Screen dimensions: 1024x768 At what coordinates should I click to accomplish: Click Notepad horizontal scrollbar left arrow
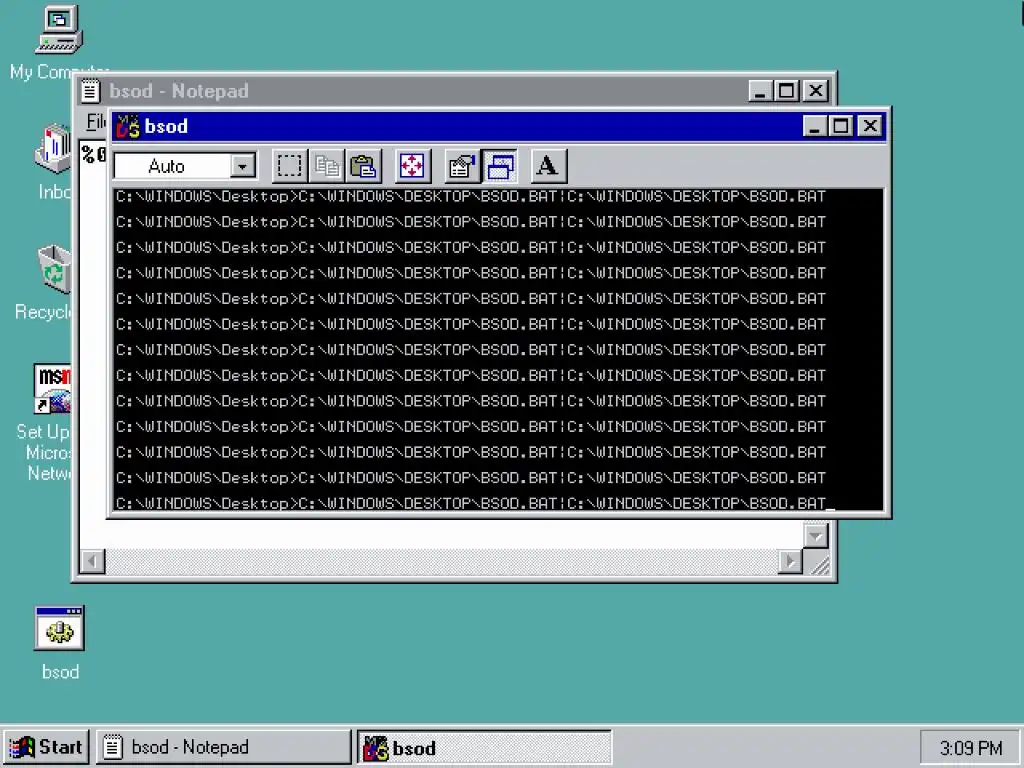93,561
